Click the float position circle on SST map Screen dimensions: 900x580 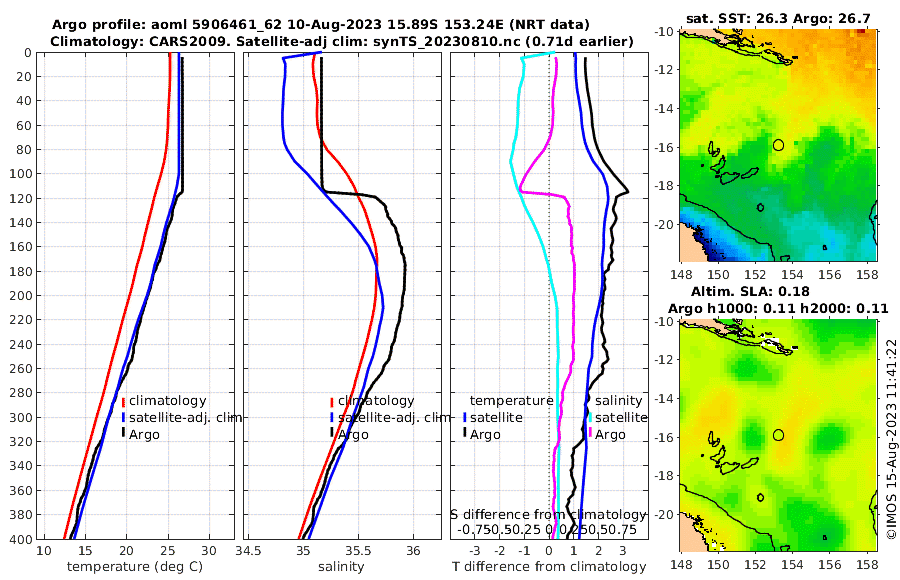tap(778, 145)
